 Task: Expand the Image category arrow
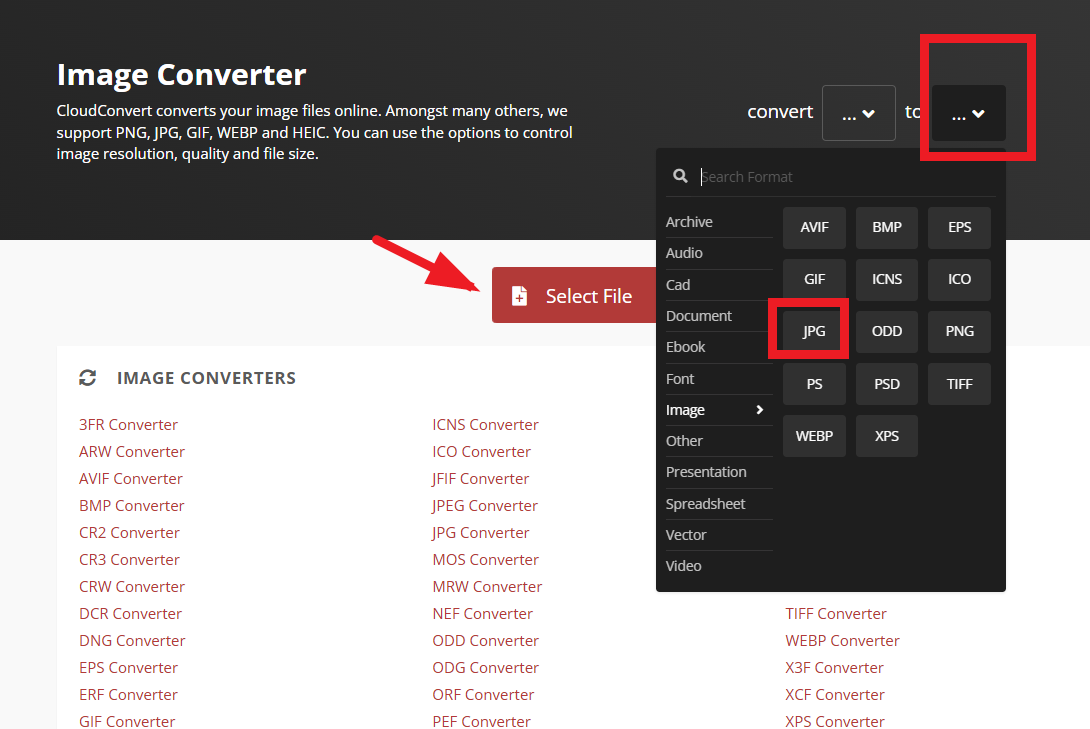[x=759, y=410]
